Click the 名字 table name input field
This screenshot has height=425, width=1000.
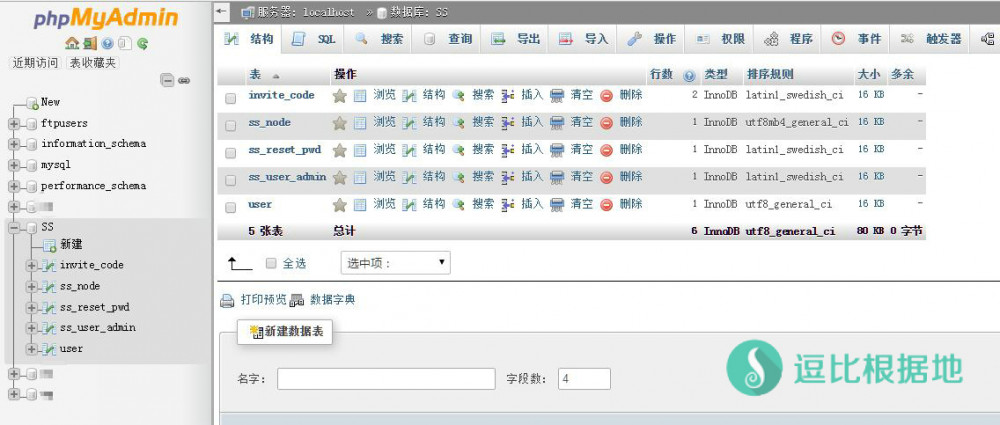[386, 379]
